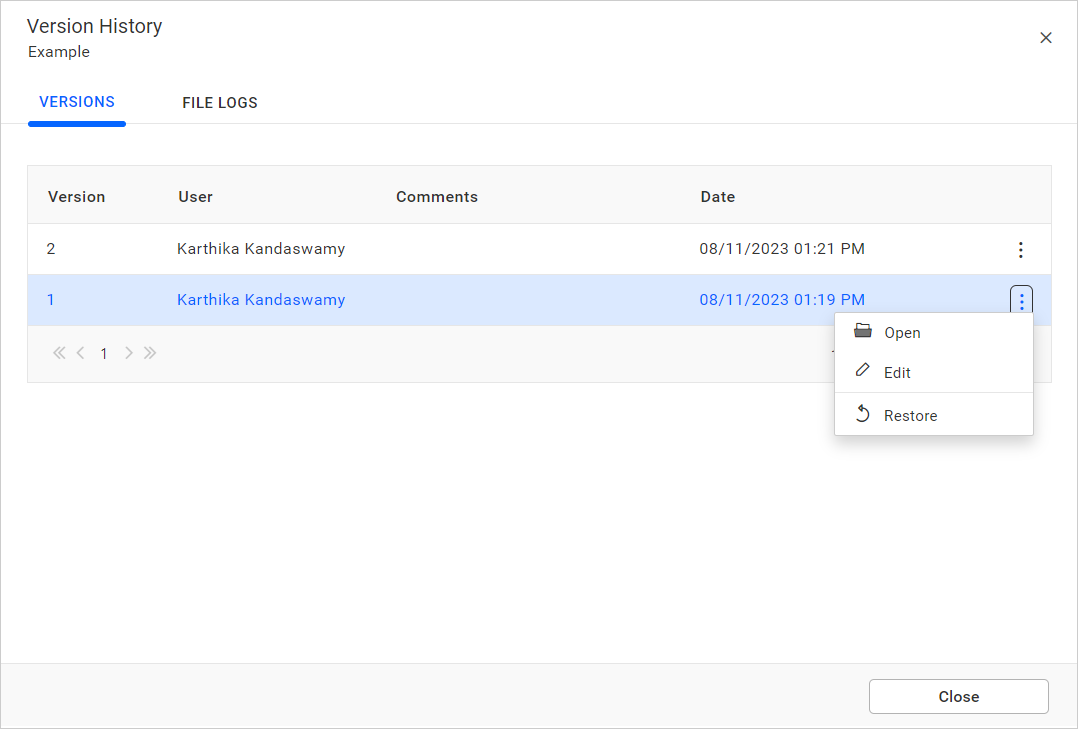Select Edit in the context menu

[x=897, y=373]
